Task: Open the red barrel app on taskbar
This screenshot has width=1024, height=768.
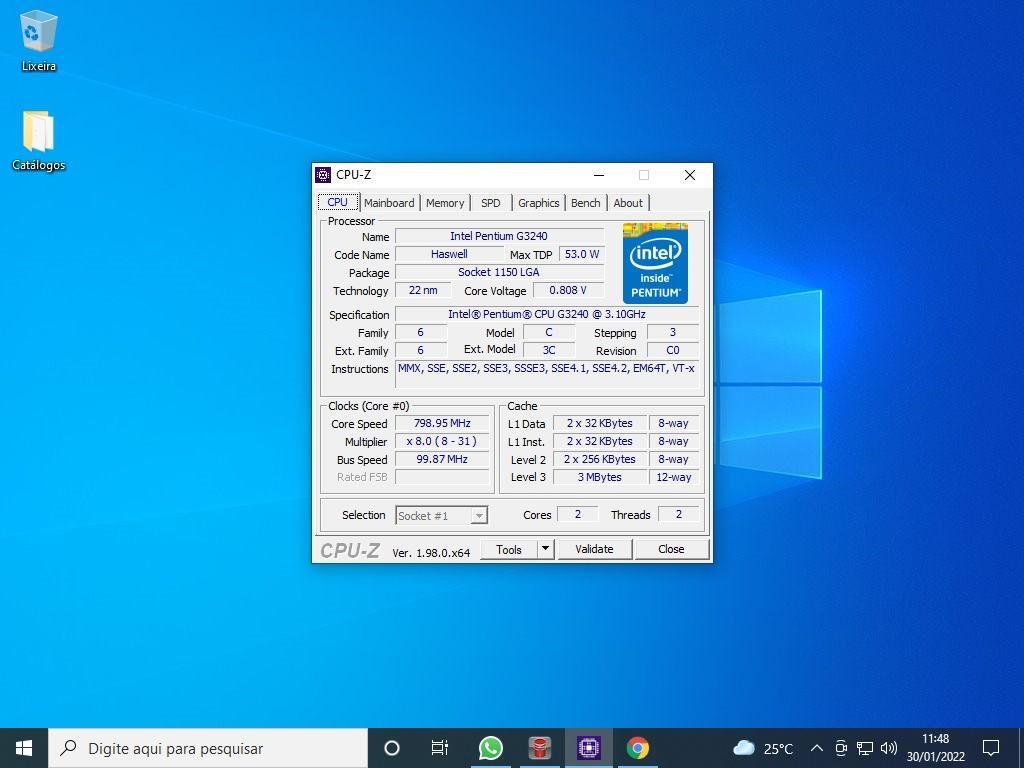Action: 539,748
